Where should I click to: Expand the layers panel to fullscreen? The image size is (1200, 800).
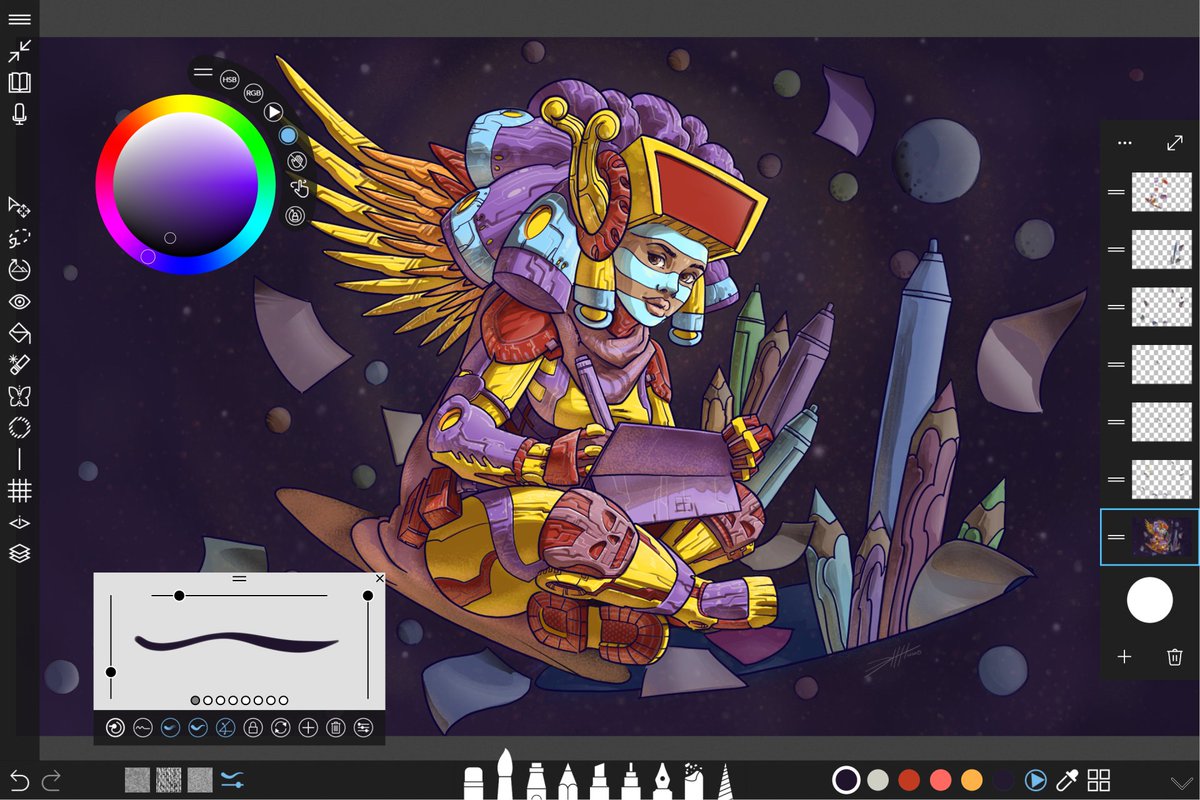coord(1174,142)
